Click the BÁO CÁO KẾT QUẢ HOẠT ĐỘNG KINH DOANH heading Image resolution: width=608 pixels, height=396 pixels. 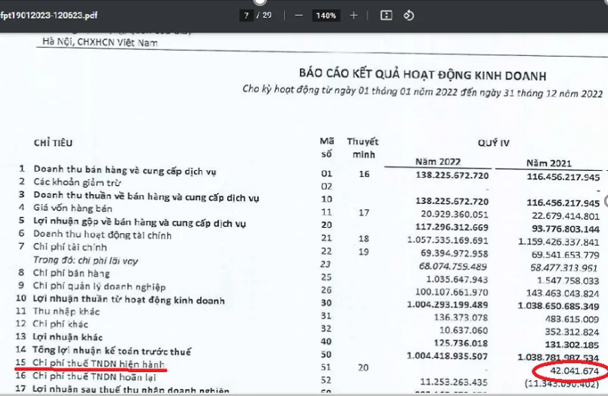[x=422, y=74]
